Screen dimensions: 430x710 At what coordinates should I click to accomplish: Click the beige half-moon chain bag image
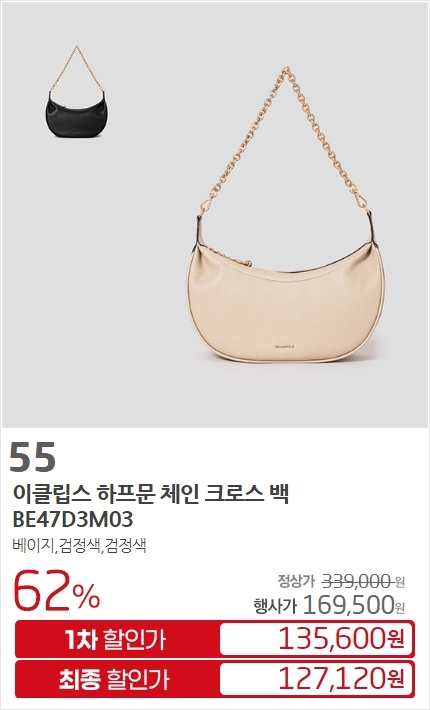click(286, 215)
